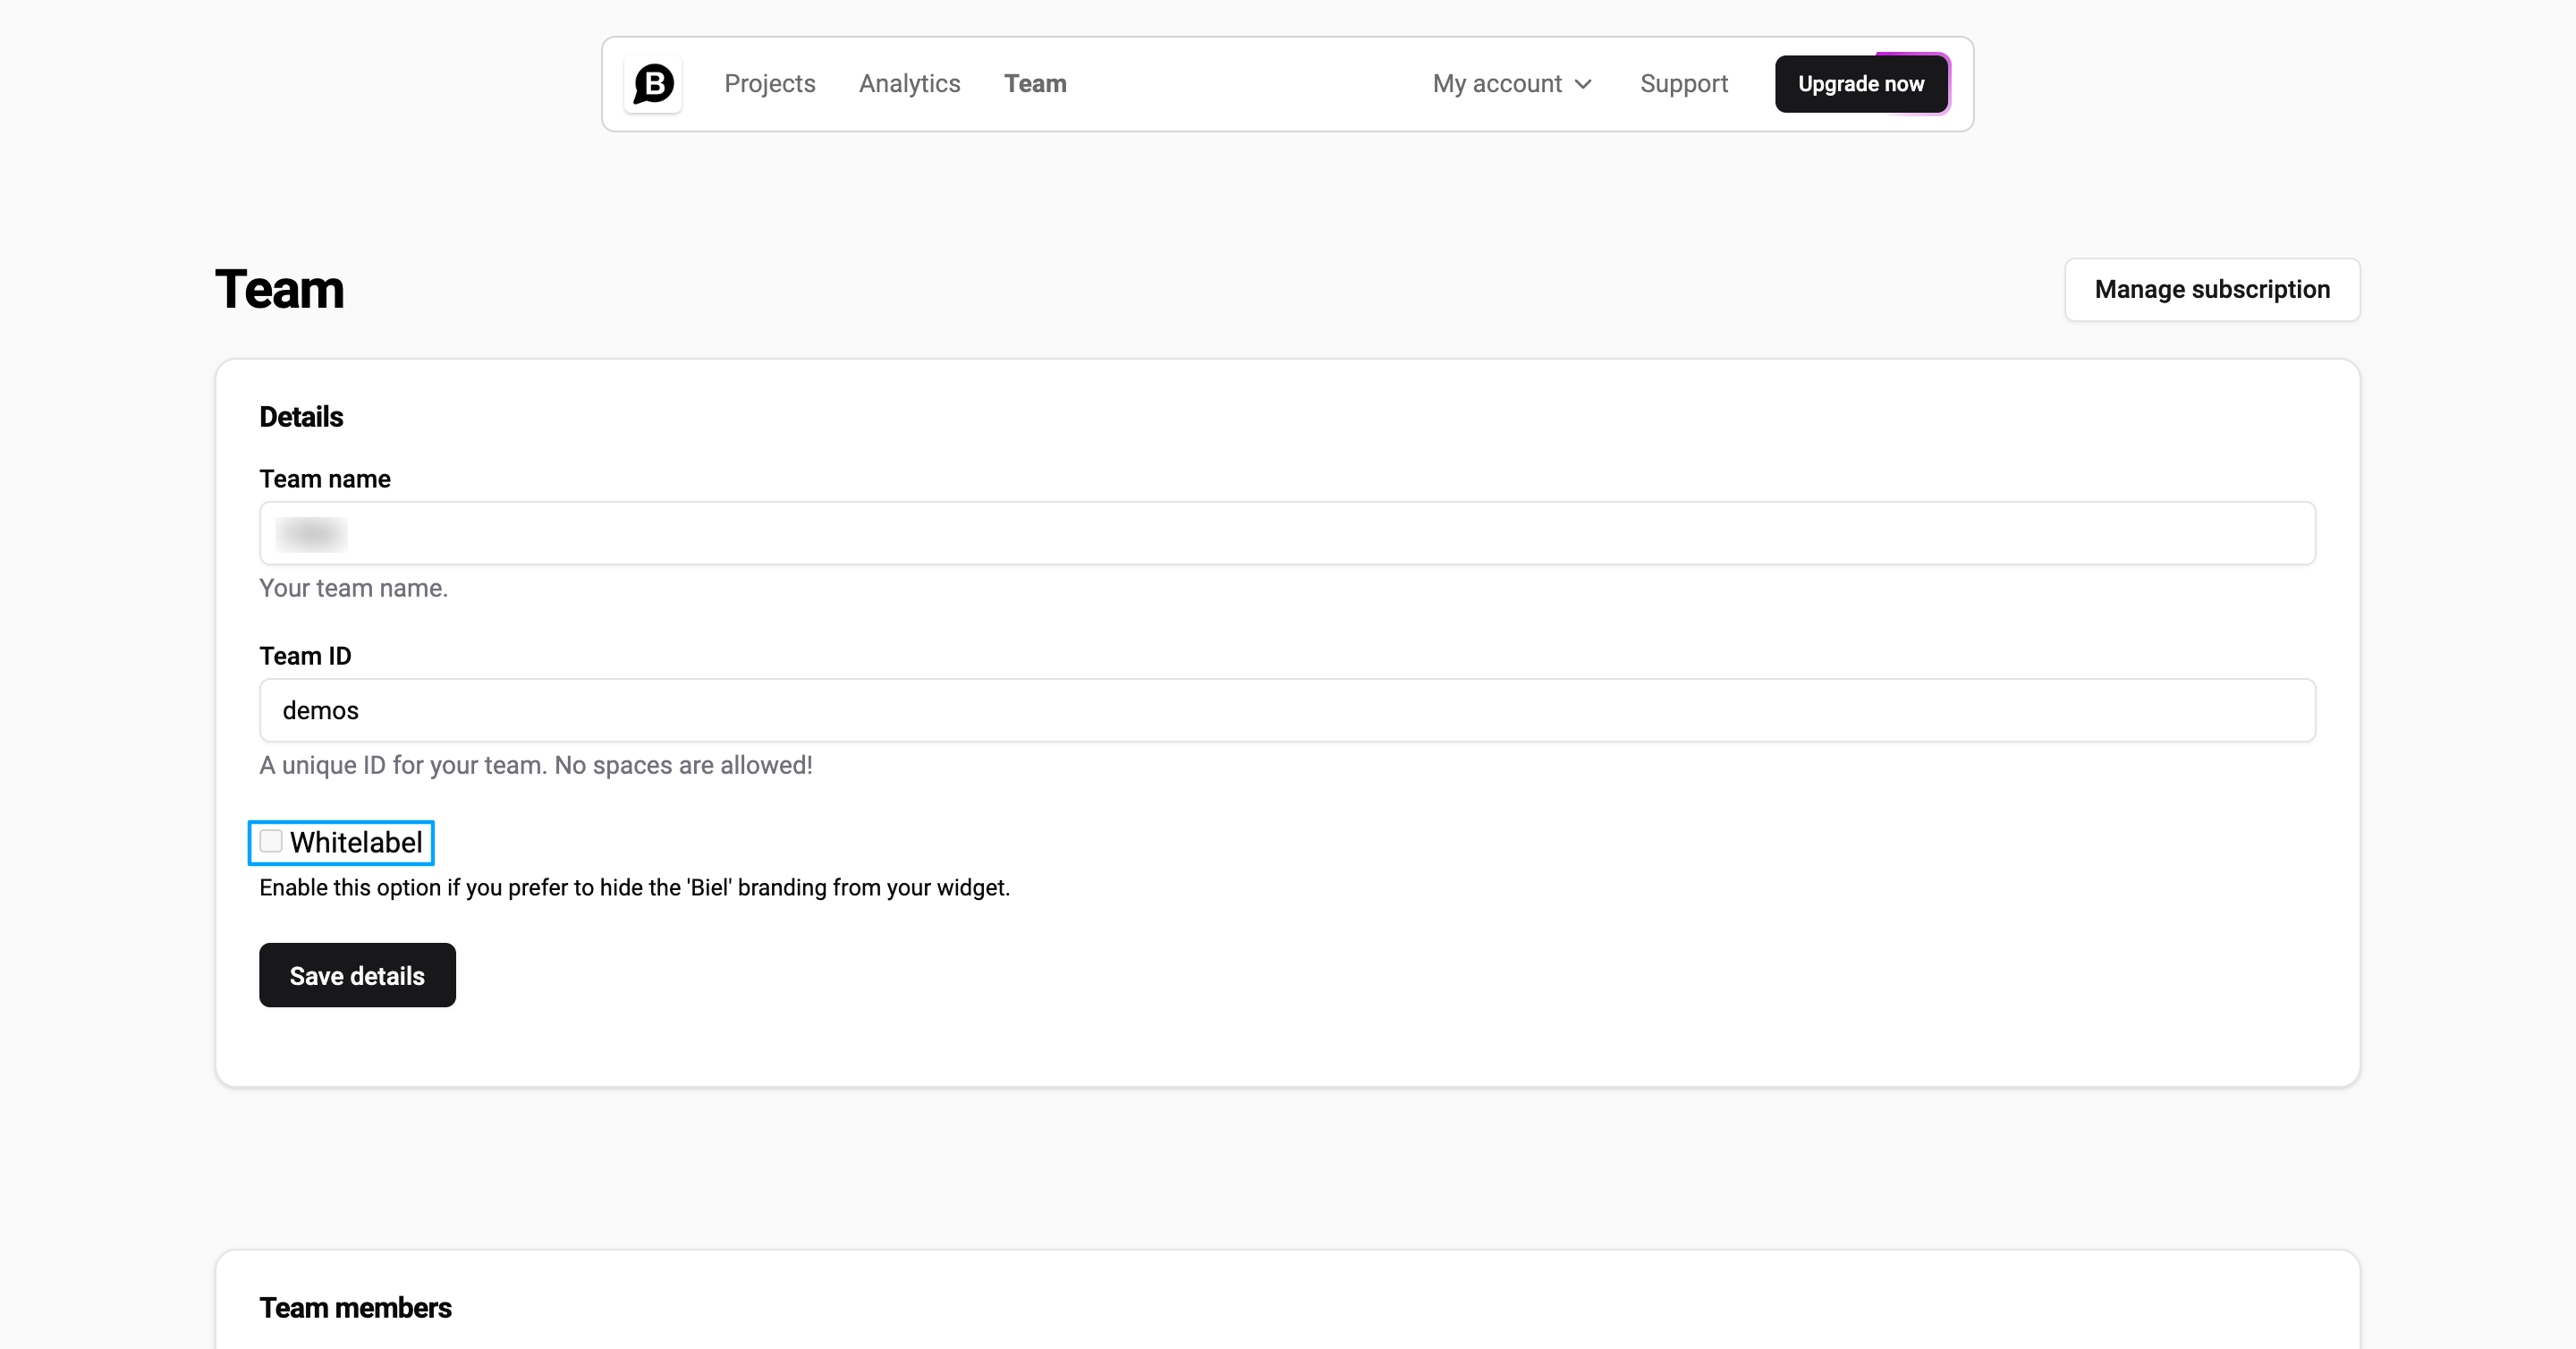Open the Projects page
2576x1349 pixels.
[x=769, y=84]
